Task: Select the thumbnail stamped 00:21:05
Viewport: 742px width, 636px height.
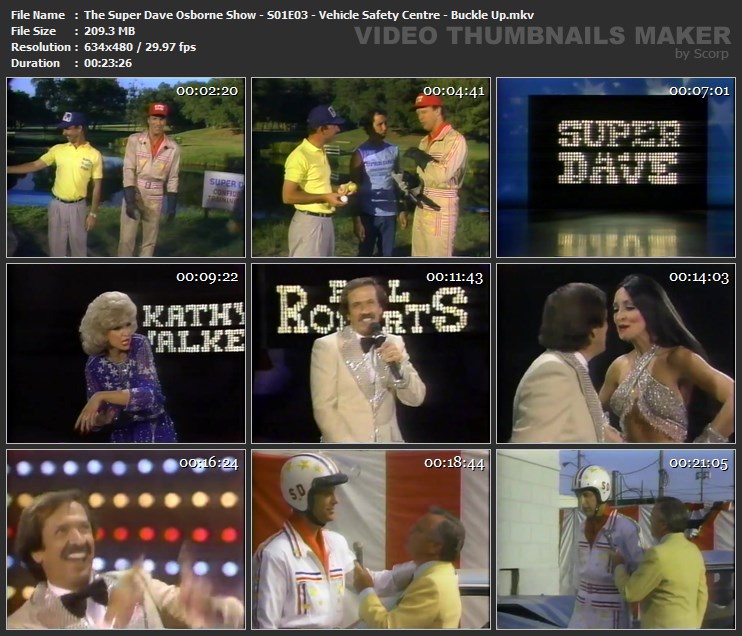Action: (616, 539)
